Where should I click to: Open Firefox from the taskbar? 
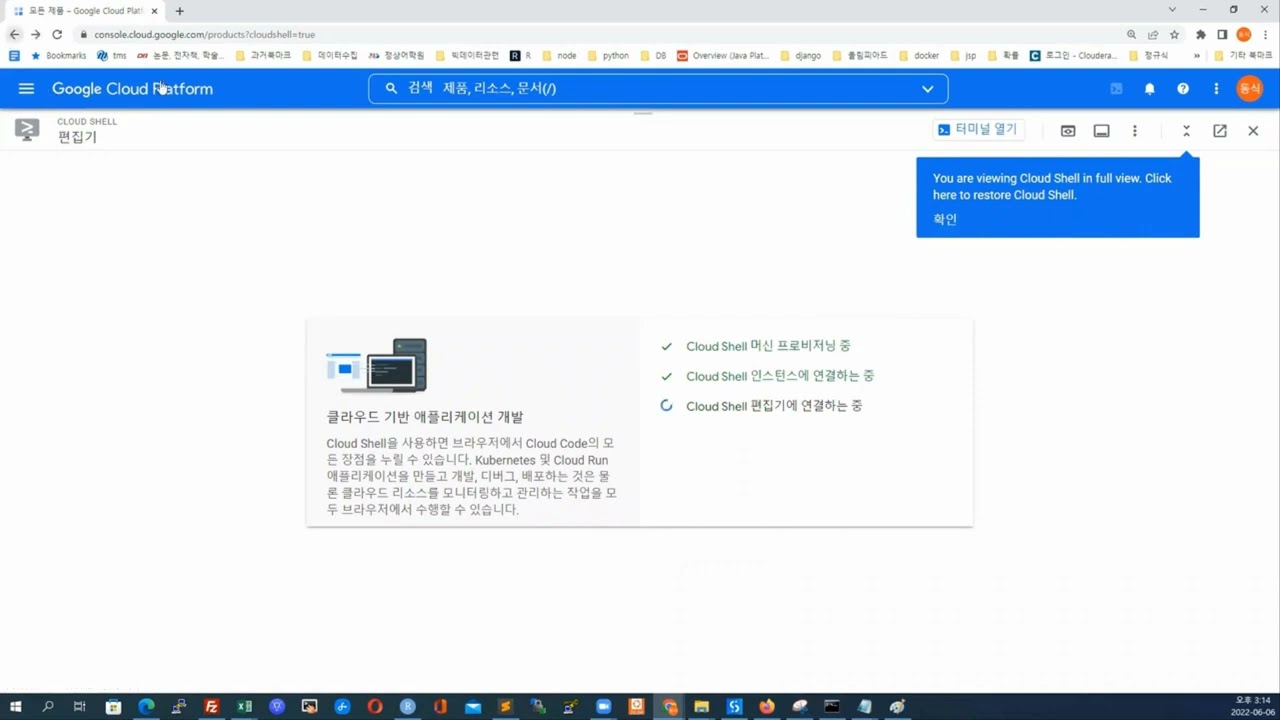[767, 707]
